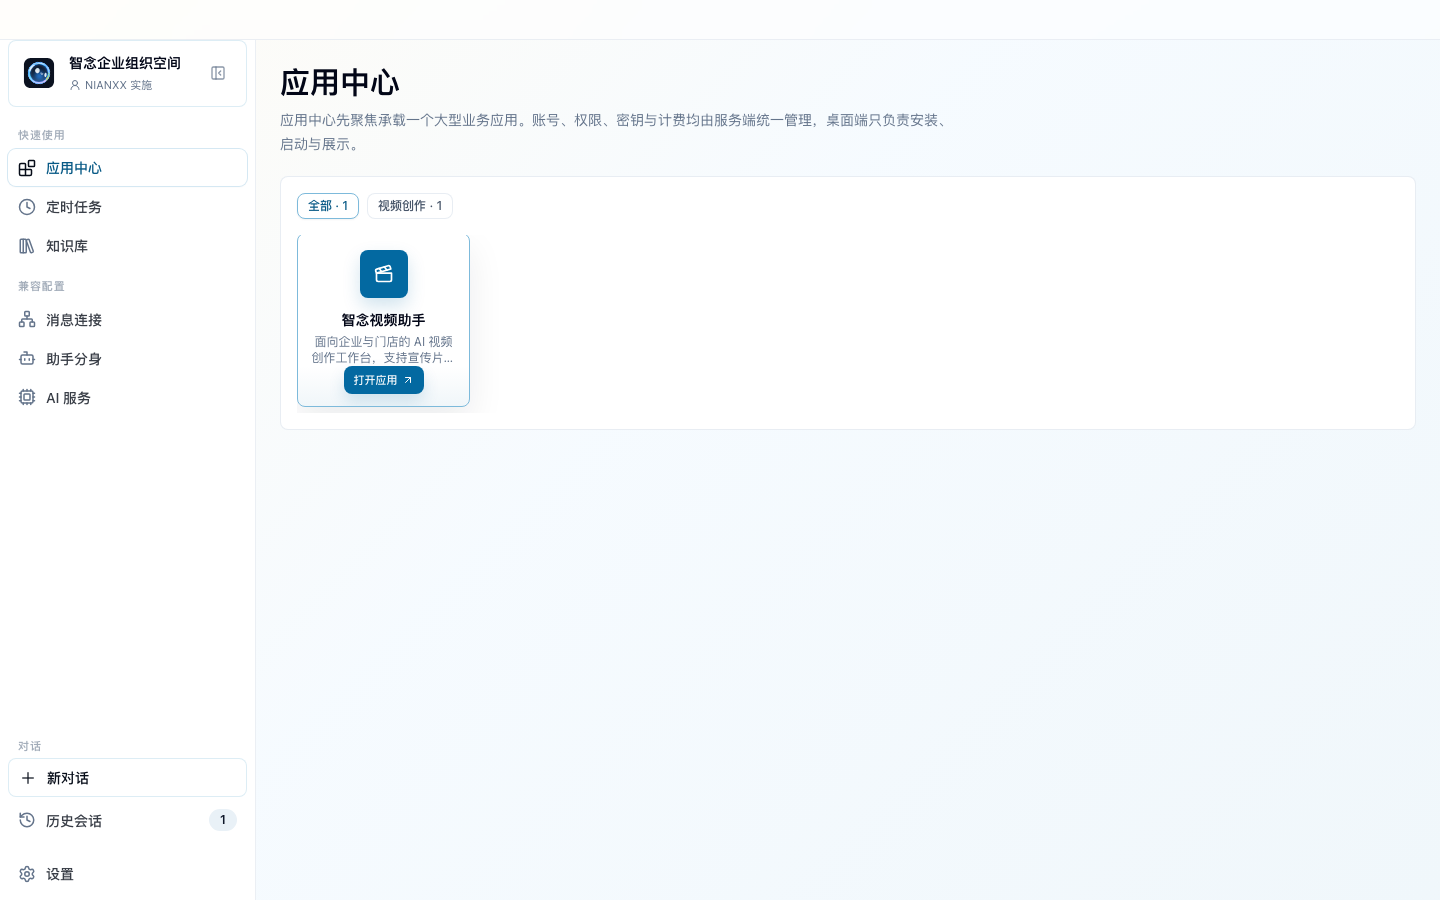Open 历史会话 list
Screen dimensions: 1440x900
[127, 820]
